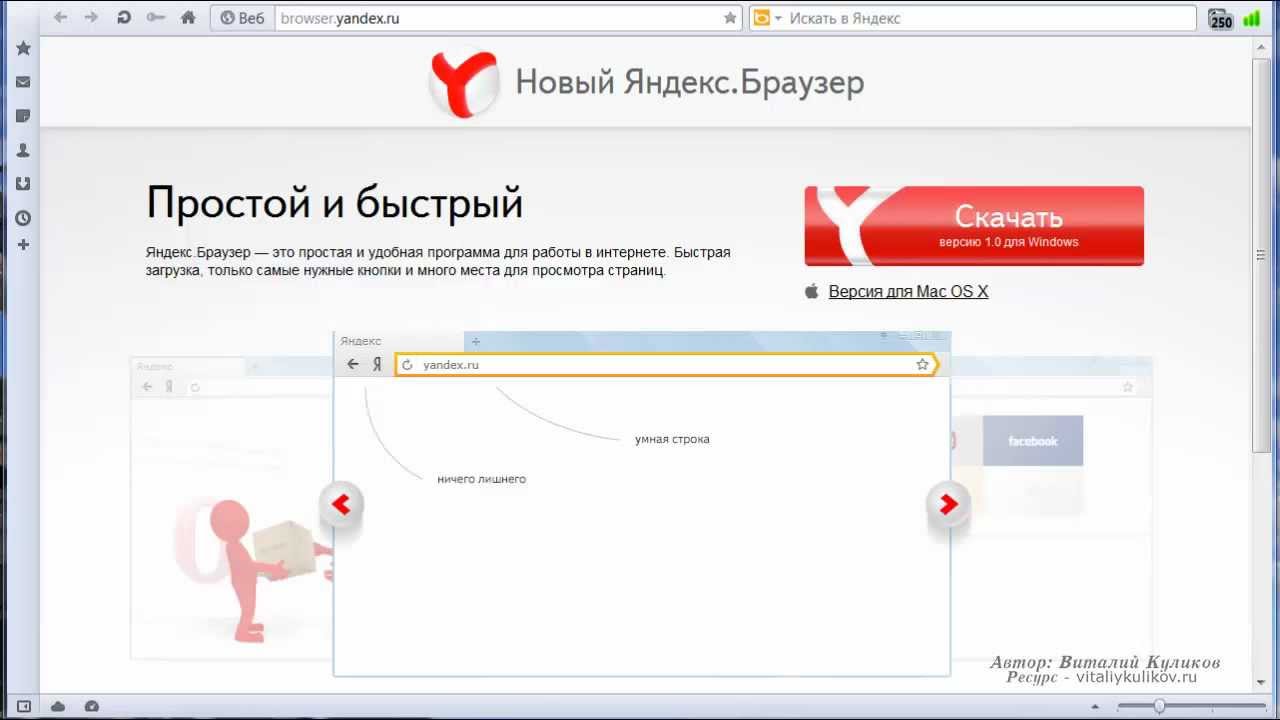Click back arrow in the preview browser
This screenshot has height=720, width=1280.
(353, 365)
